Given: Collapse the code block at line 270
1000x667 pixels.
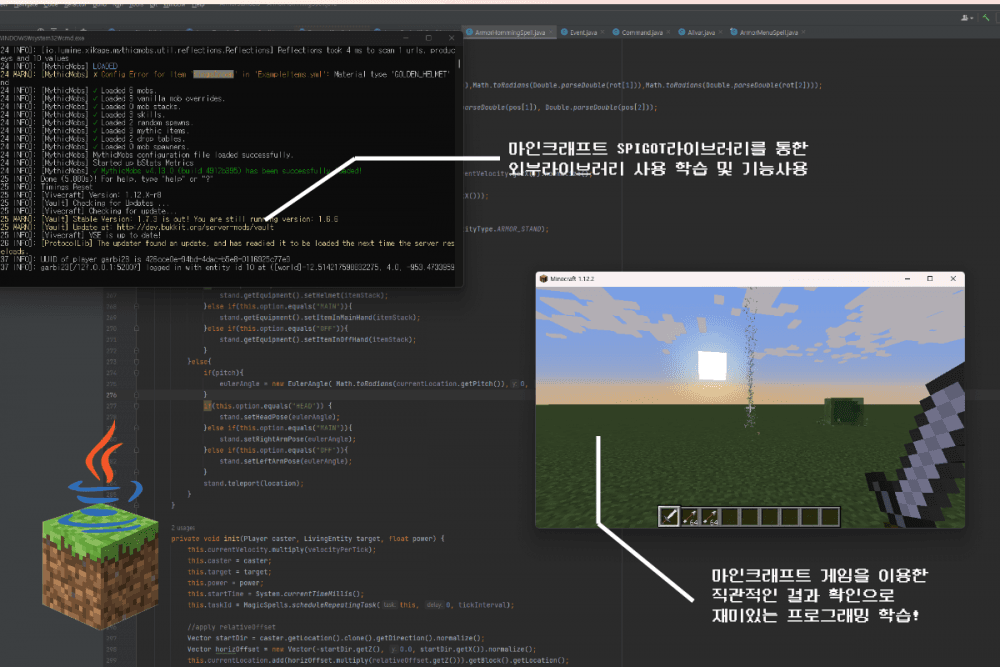Looking at the screenshot, I should [x=136, y=329].
